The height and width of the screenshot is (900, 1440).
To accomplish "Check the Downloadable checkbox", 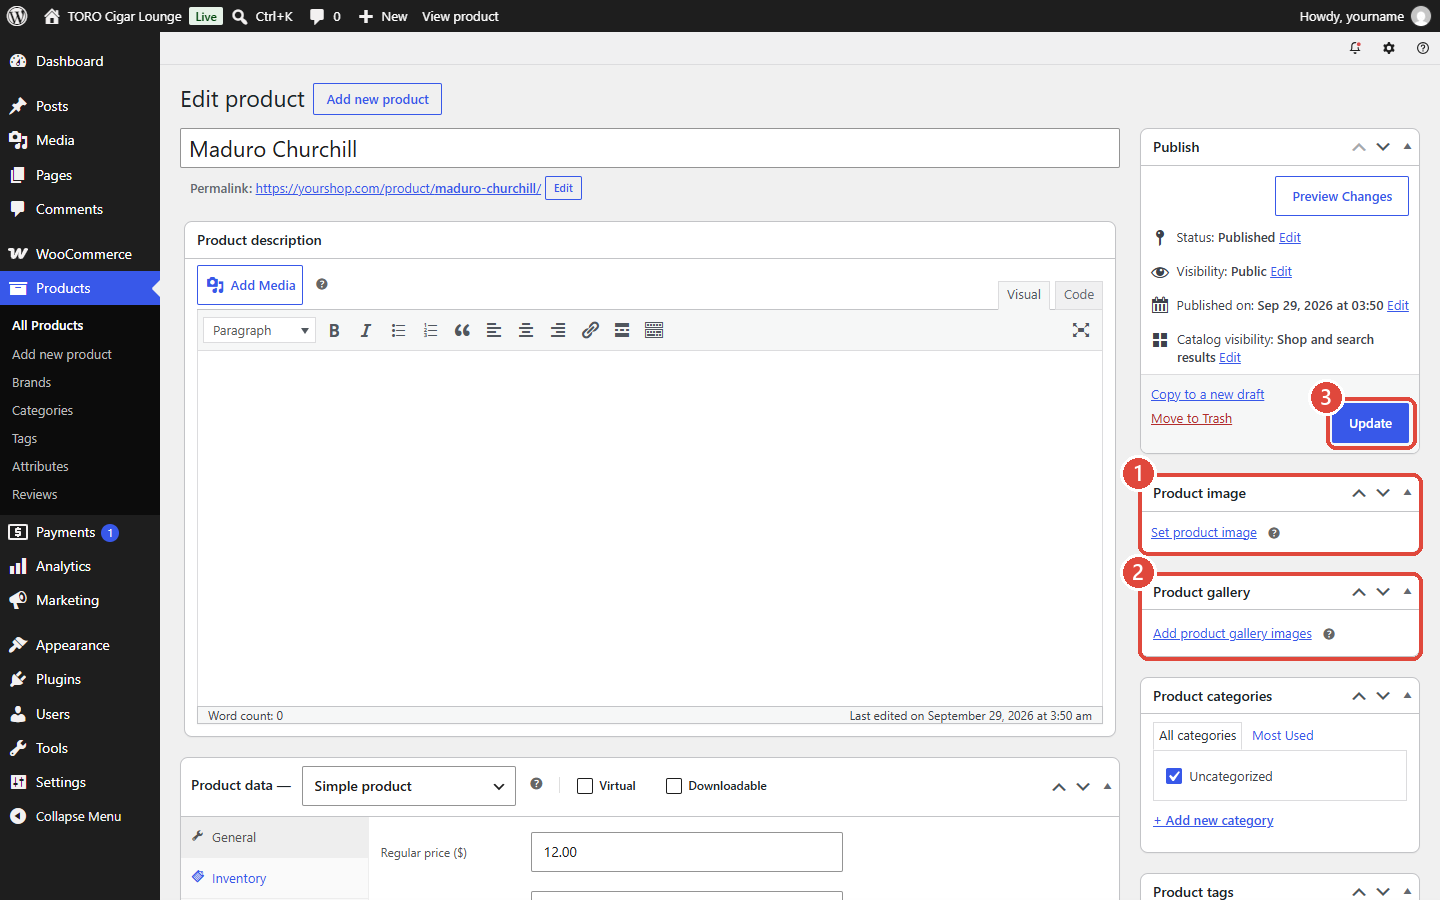I will [674, 786].
